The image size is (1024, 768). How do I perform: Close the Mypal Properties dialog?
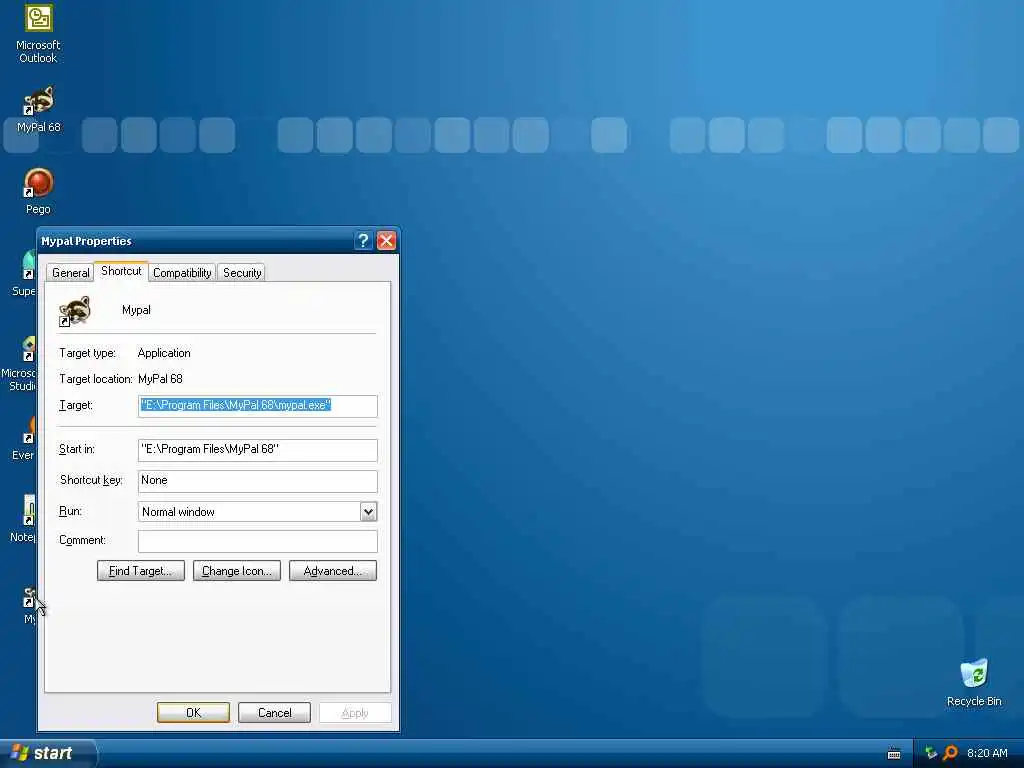(387, 241)
